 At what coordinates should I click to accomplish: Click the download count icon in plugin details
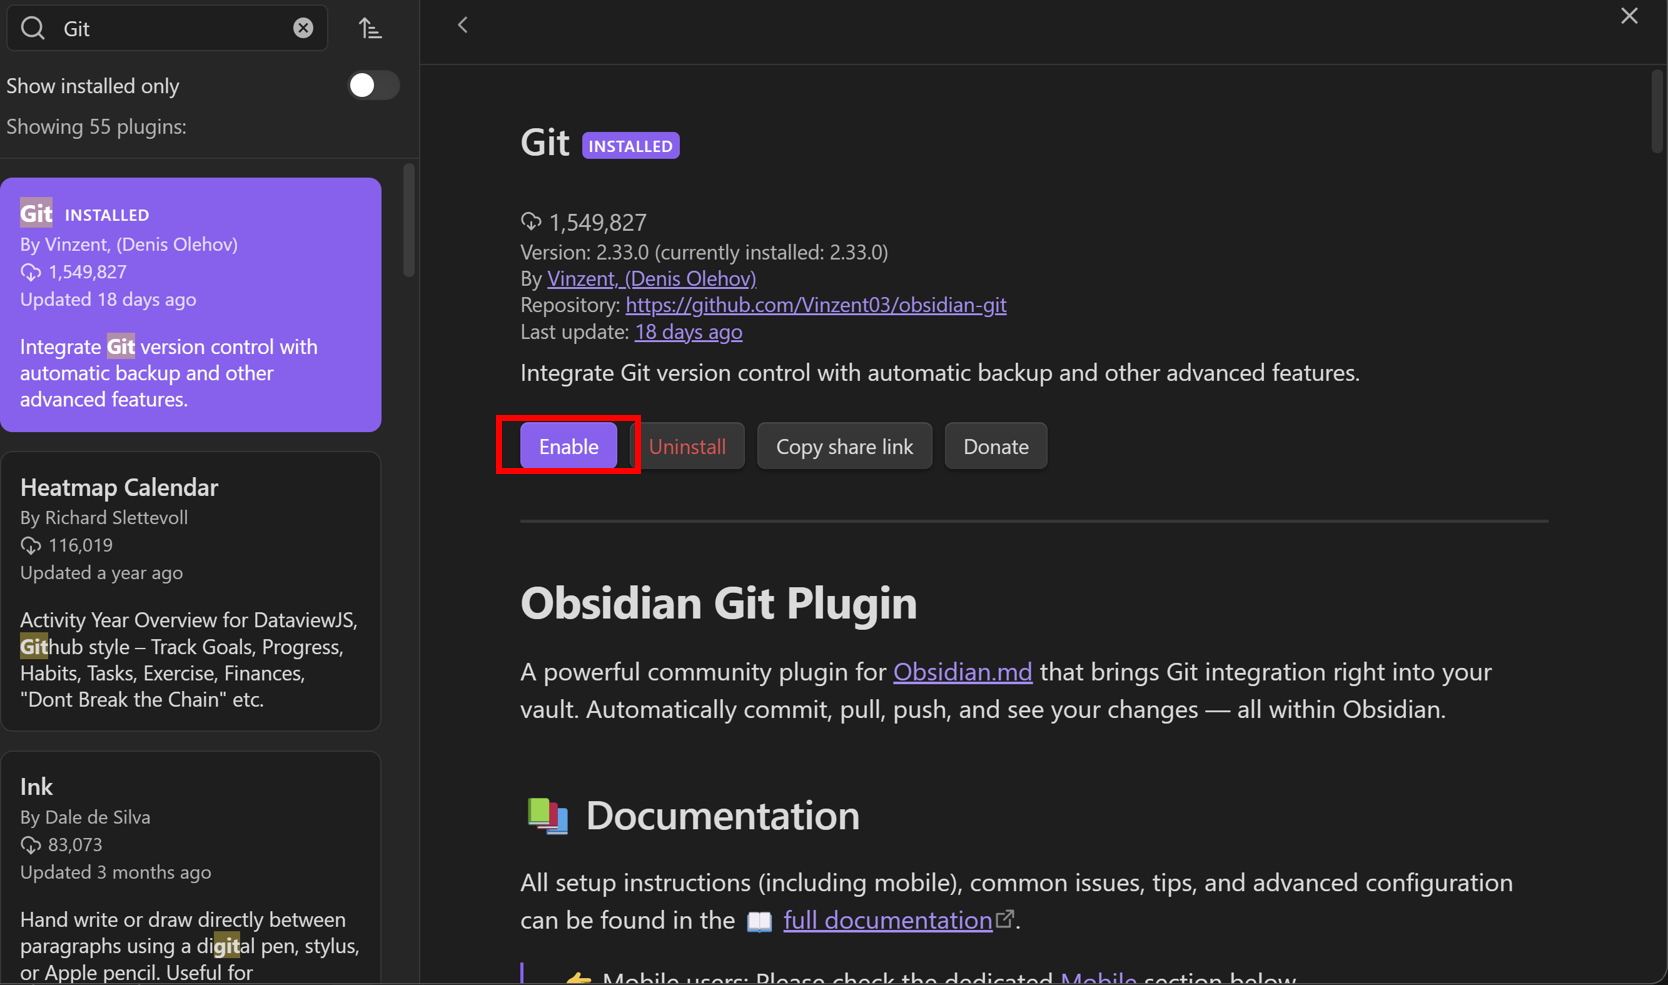click(531, 221)
